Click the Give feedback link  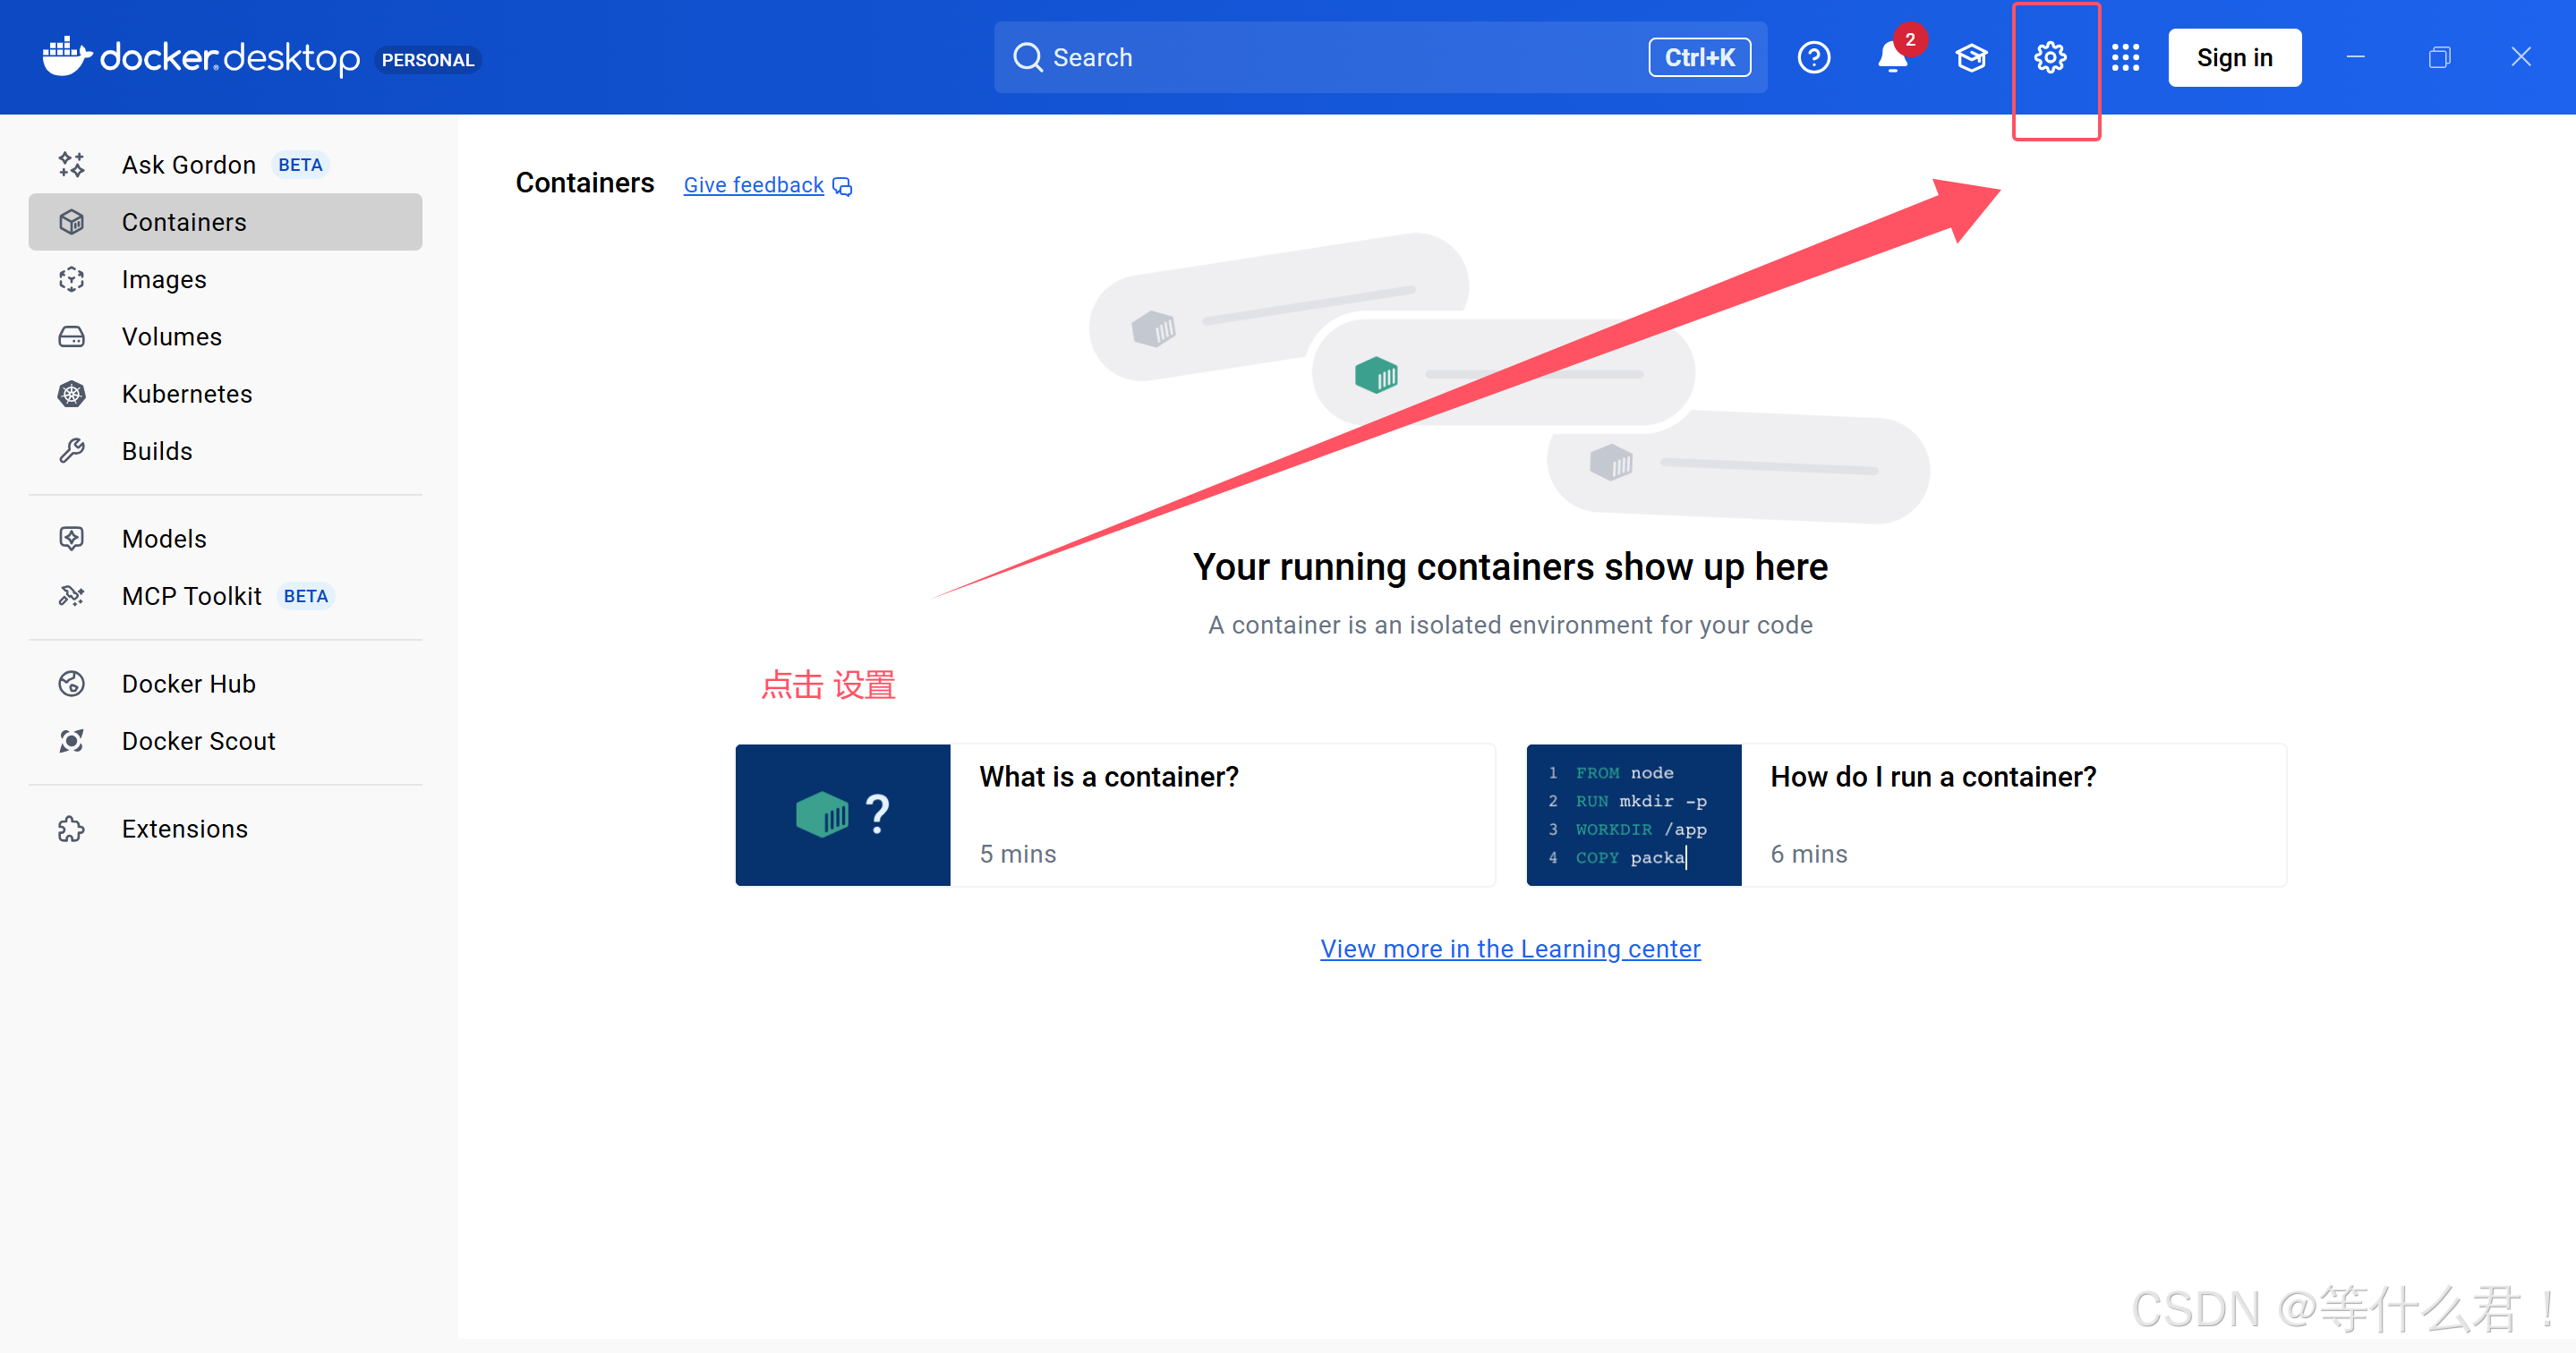pos(754,185)
